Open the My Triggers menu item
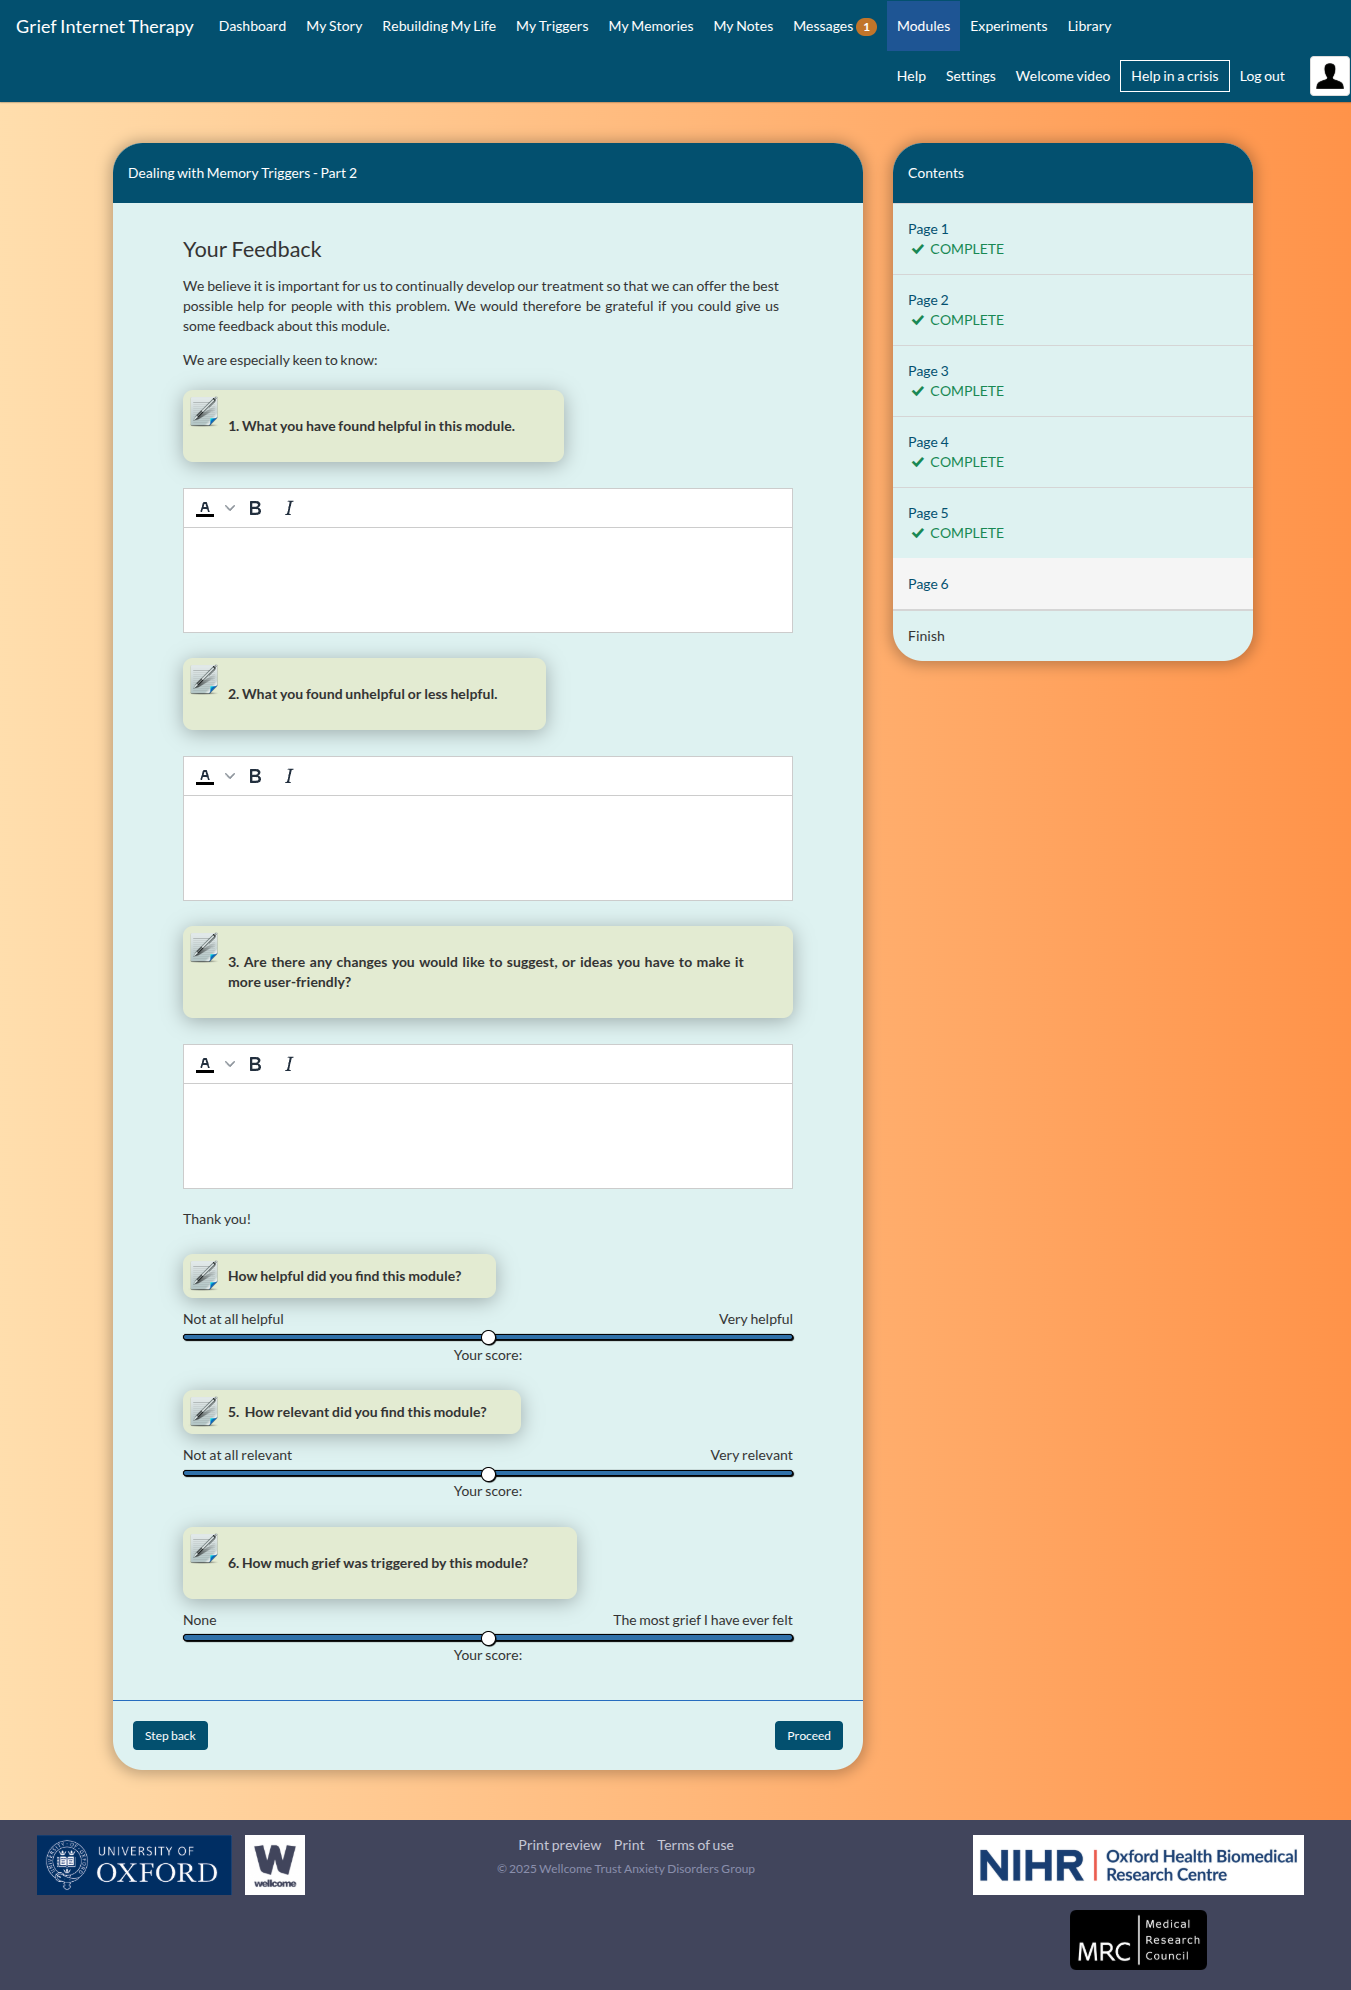Image resolution: width=1351 pixels, height=1990 pixels. pyautogui.click(x=552, y=26)
